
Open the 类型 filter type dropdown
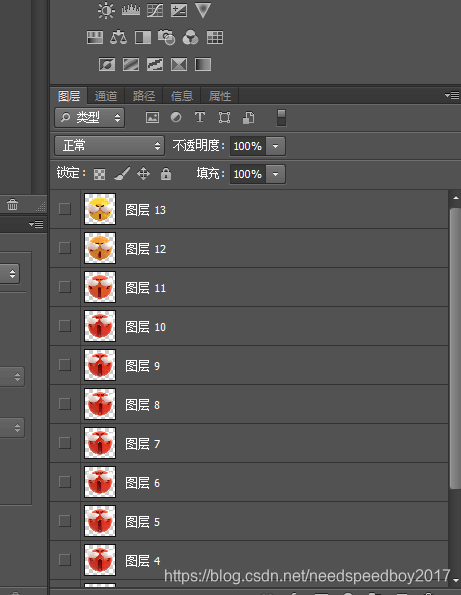coord(90,118)
